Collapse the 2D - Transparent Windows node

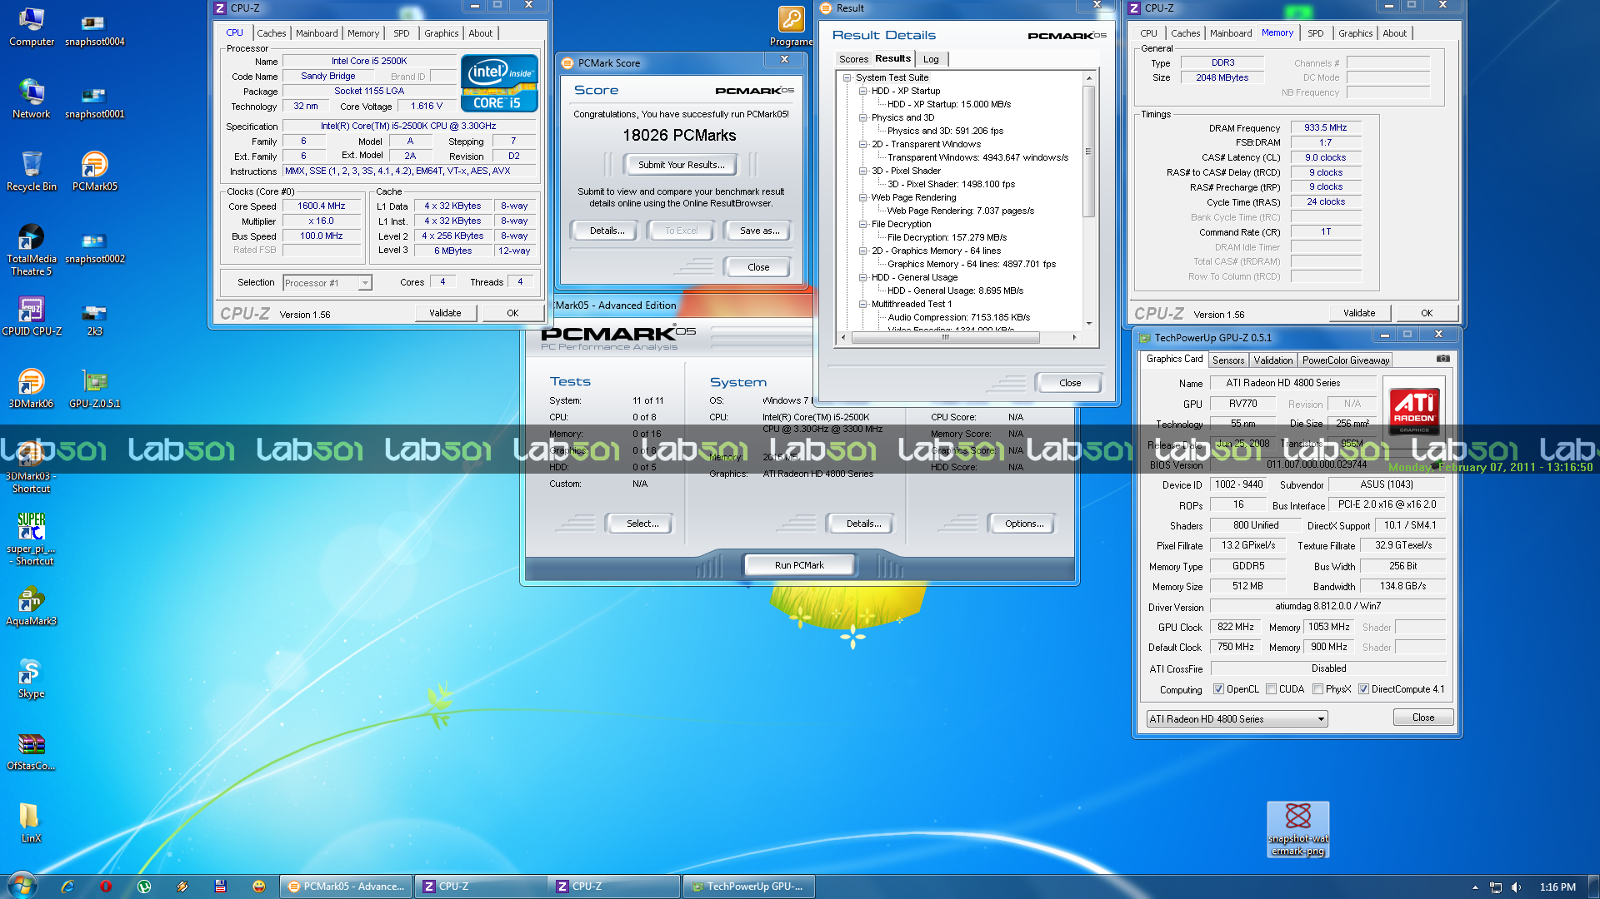pos(863,144)
